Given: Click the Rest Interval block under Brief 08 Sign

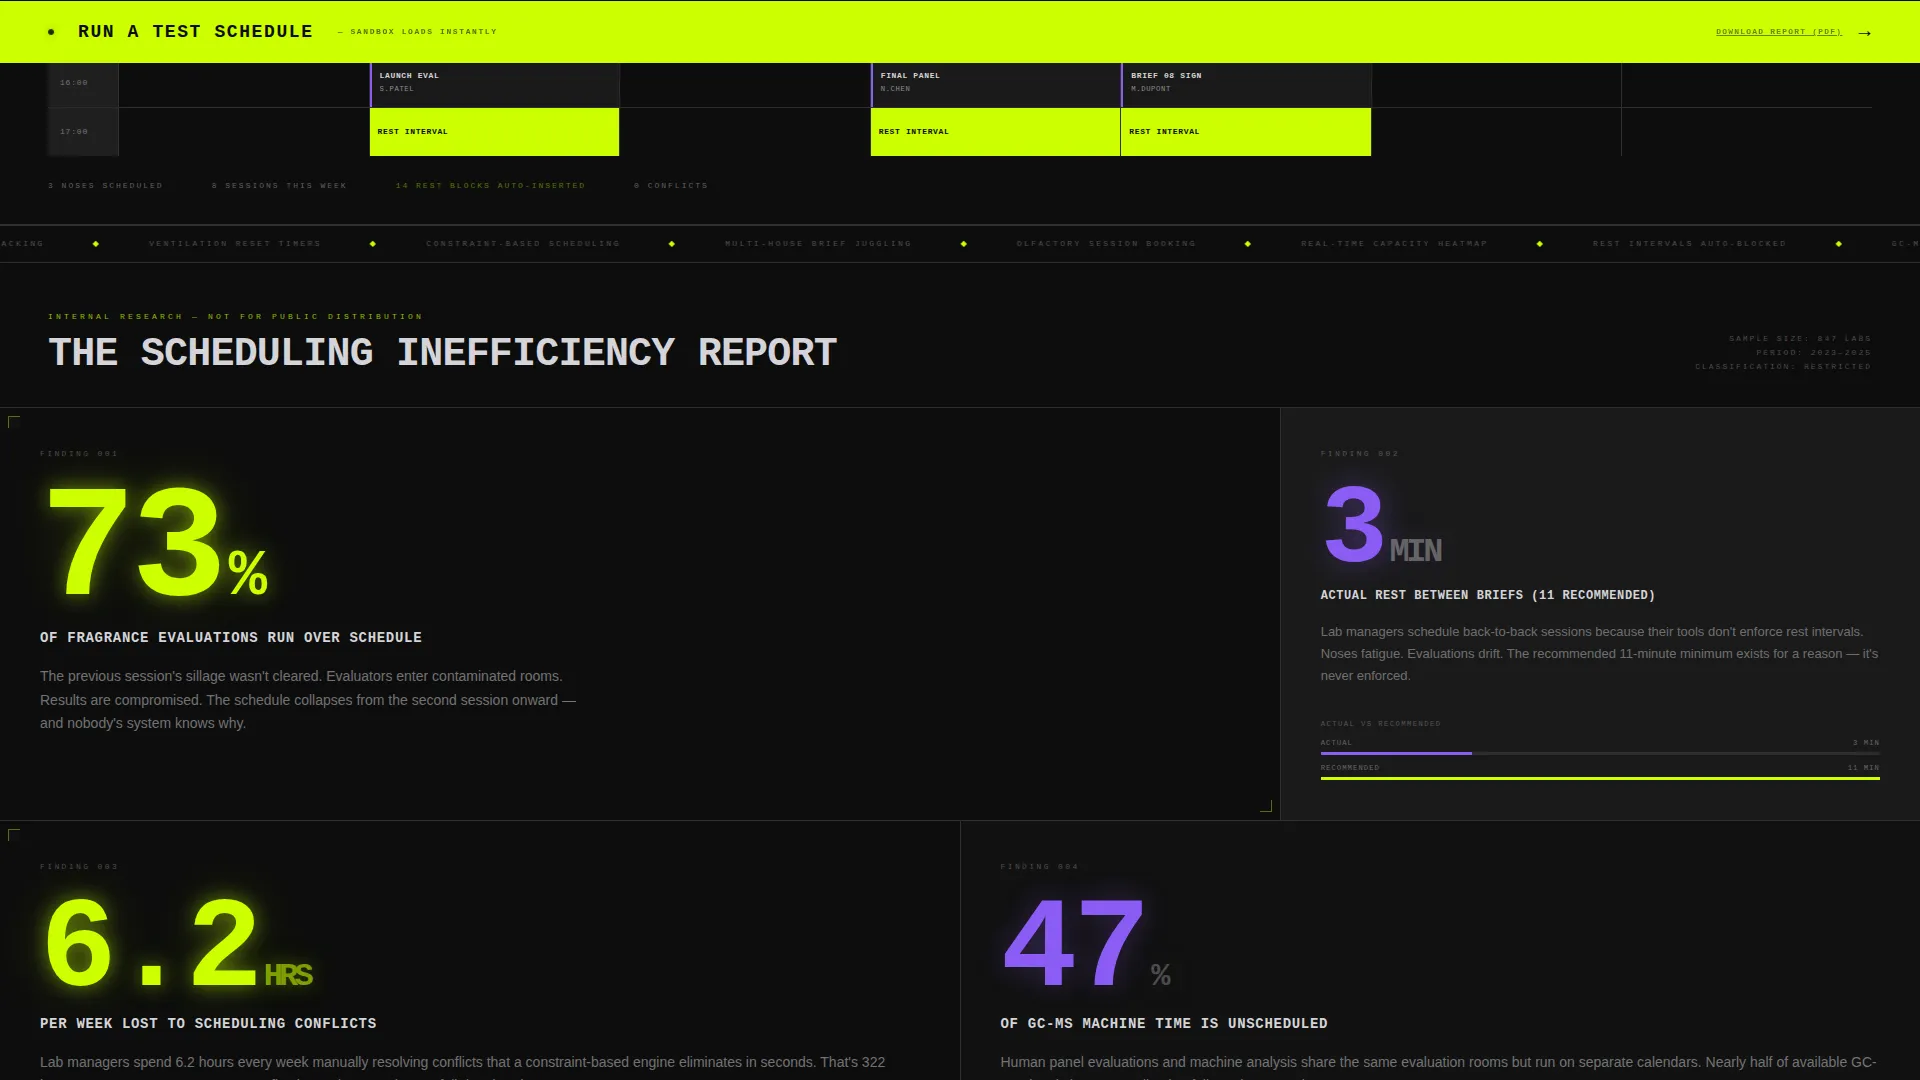Looking at the screenshot, I should point(1246,132).
